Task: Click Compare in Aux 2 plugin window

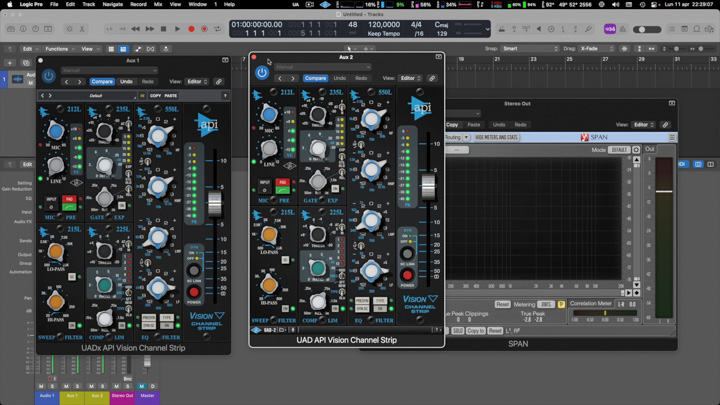Action: click(x=315, y=78)
